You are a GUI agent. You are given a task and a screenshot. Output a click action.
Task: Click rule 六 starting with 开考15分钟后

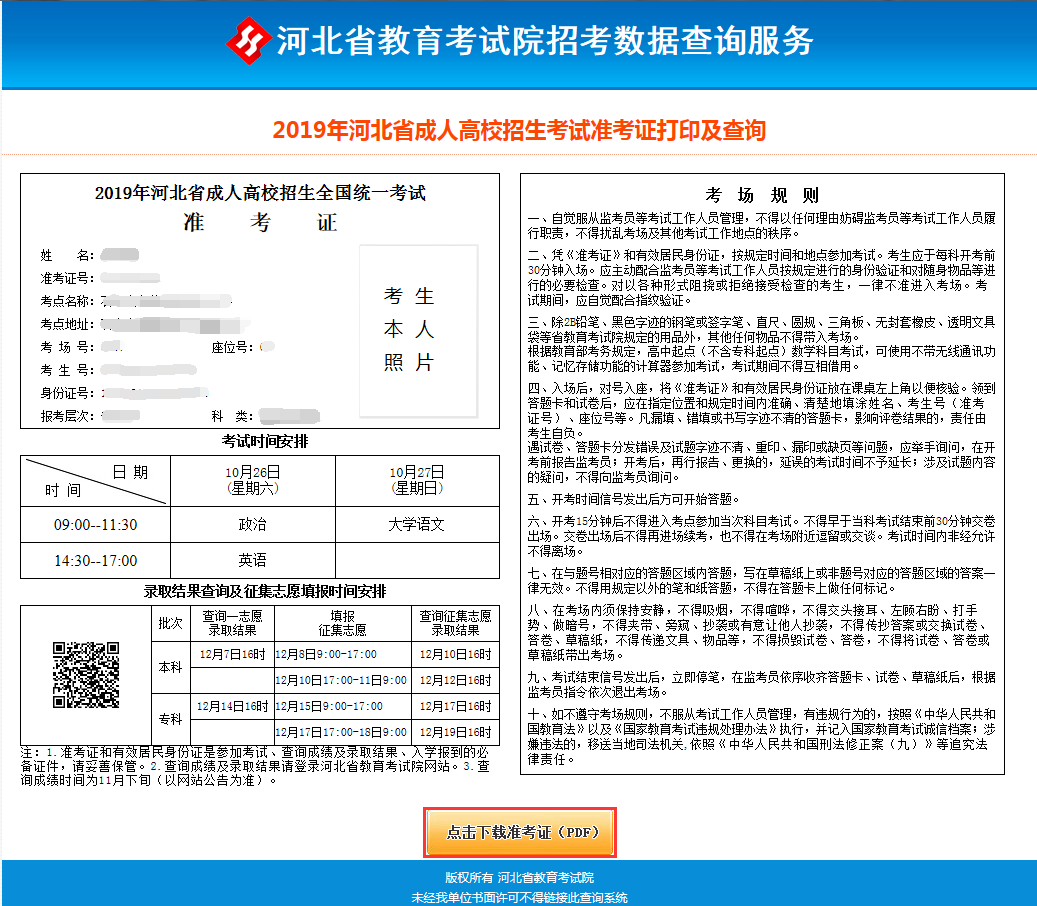click(x=762, y=536)
